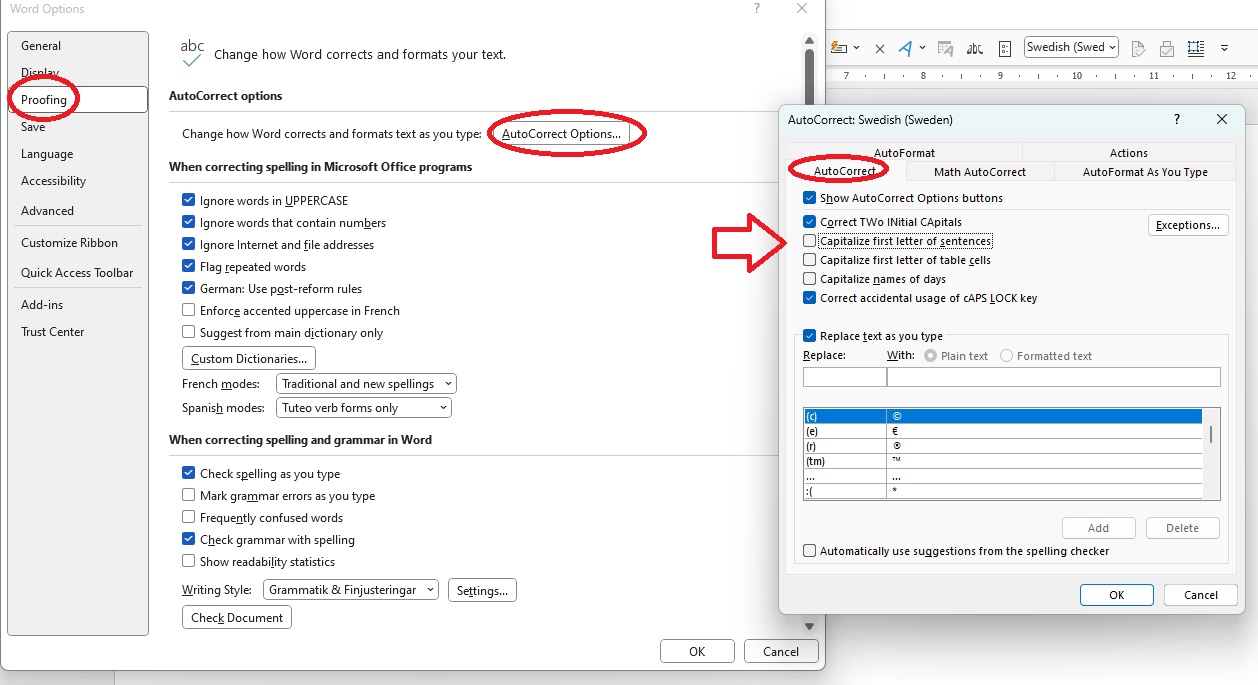The image size is (1258, 685).
Task: Open the Swedish language dropdown in toolbar
Action: [1112, 48]
